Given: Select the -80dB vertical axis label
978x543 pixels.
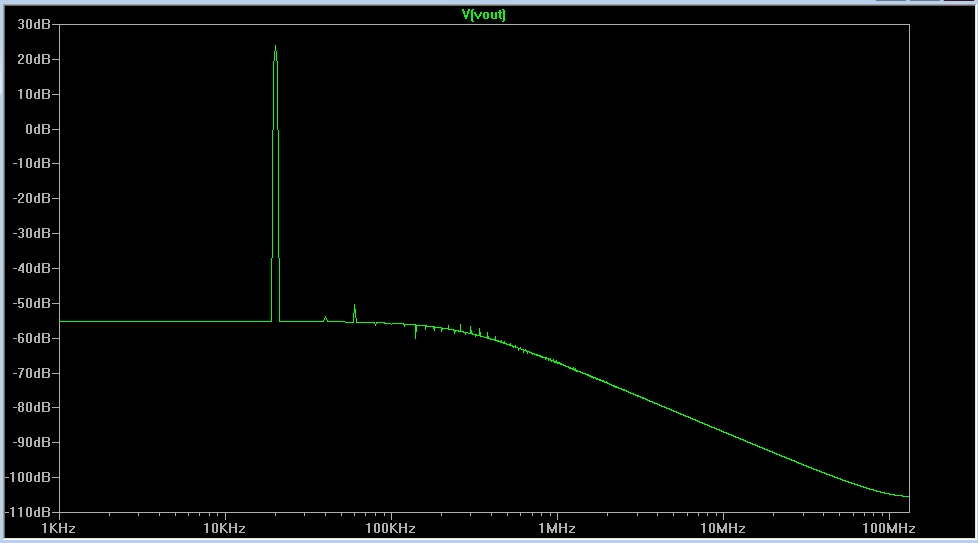Looking at the screenshot, I should tap(32, 407).
